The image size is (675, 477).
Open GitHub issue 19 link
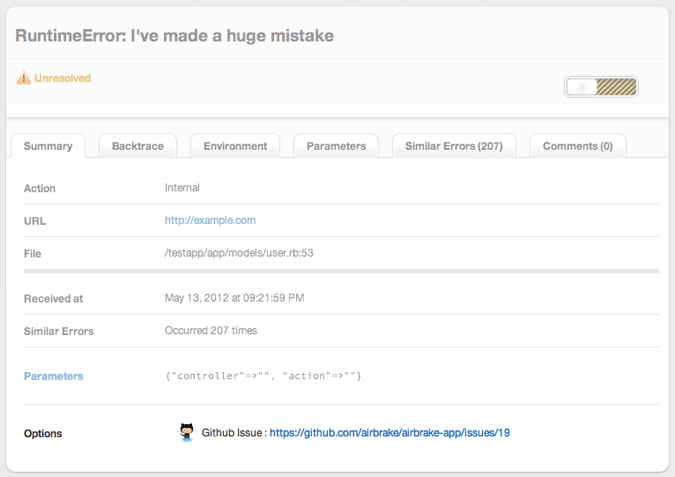click(x=390, y=433)
